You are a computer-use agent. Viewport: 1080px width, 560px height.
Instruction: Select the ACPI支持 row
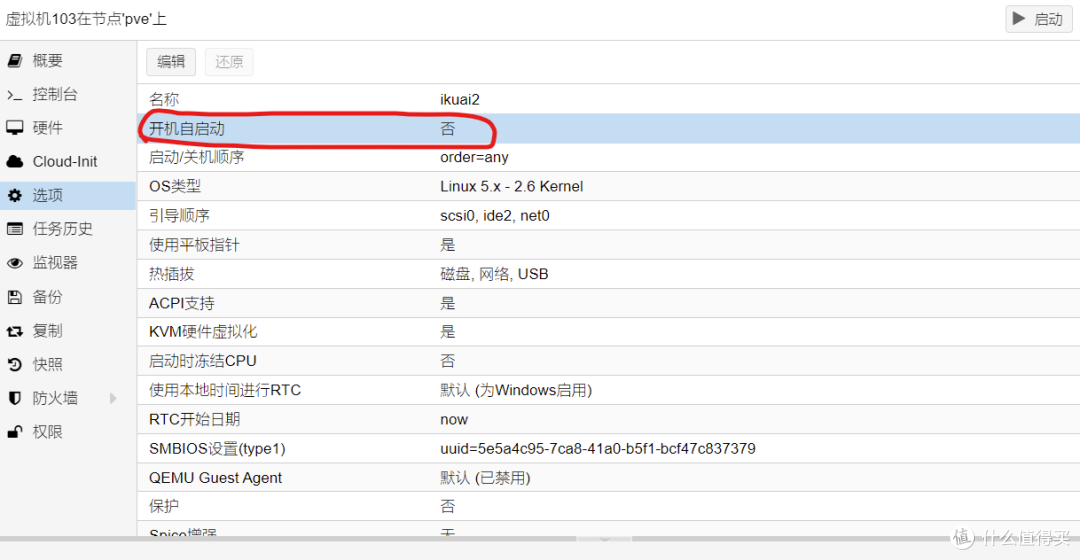click(x=609, y=303)
